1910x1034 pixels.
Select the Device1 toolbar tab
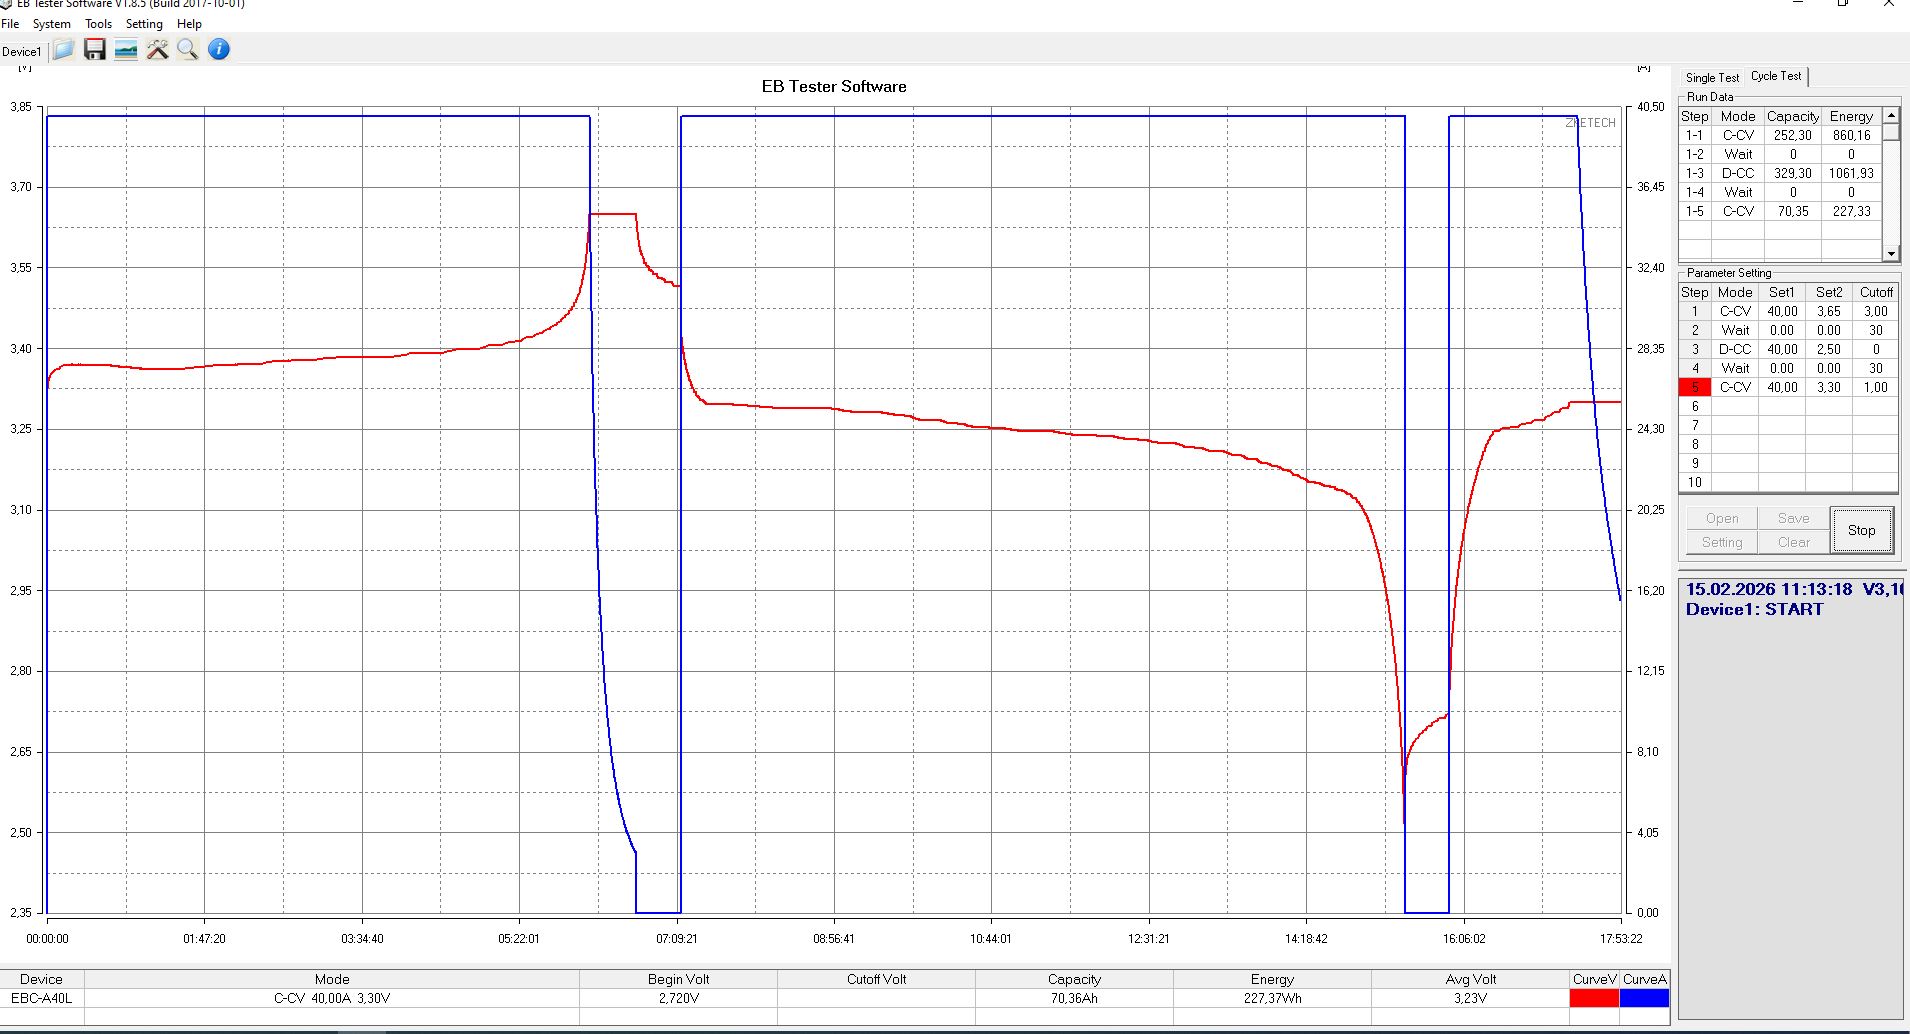click(x=22, y=52)
